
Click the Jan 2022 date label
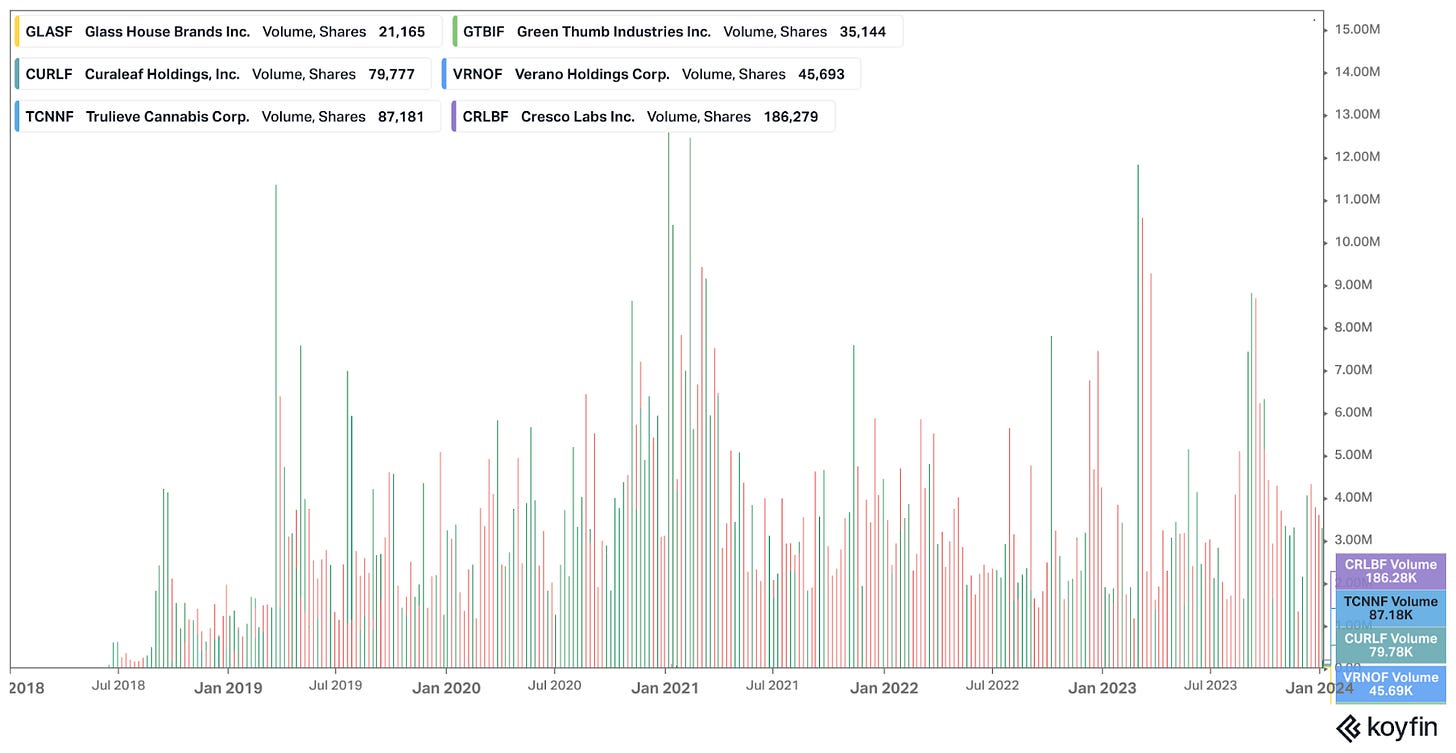tap(885, 688)
